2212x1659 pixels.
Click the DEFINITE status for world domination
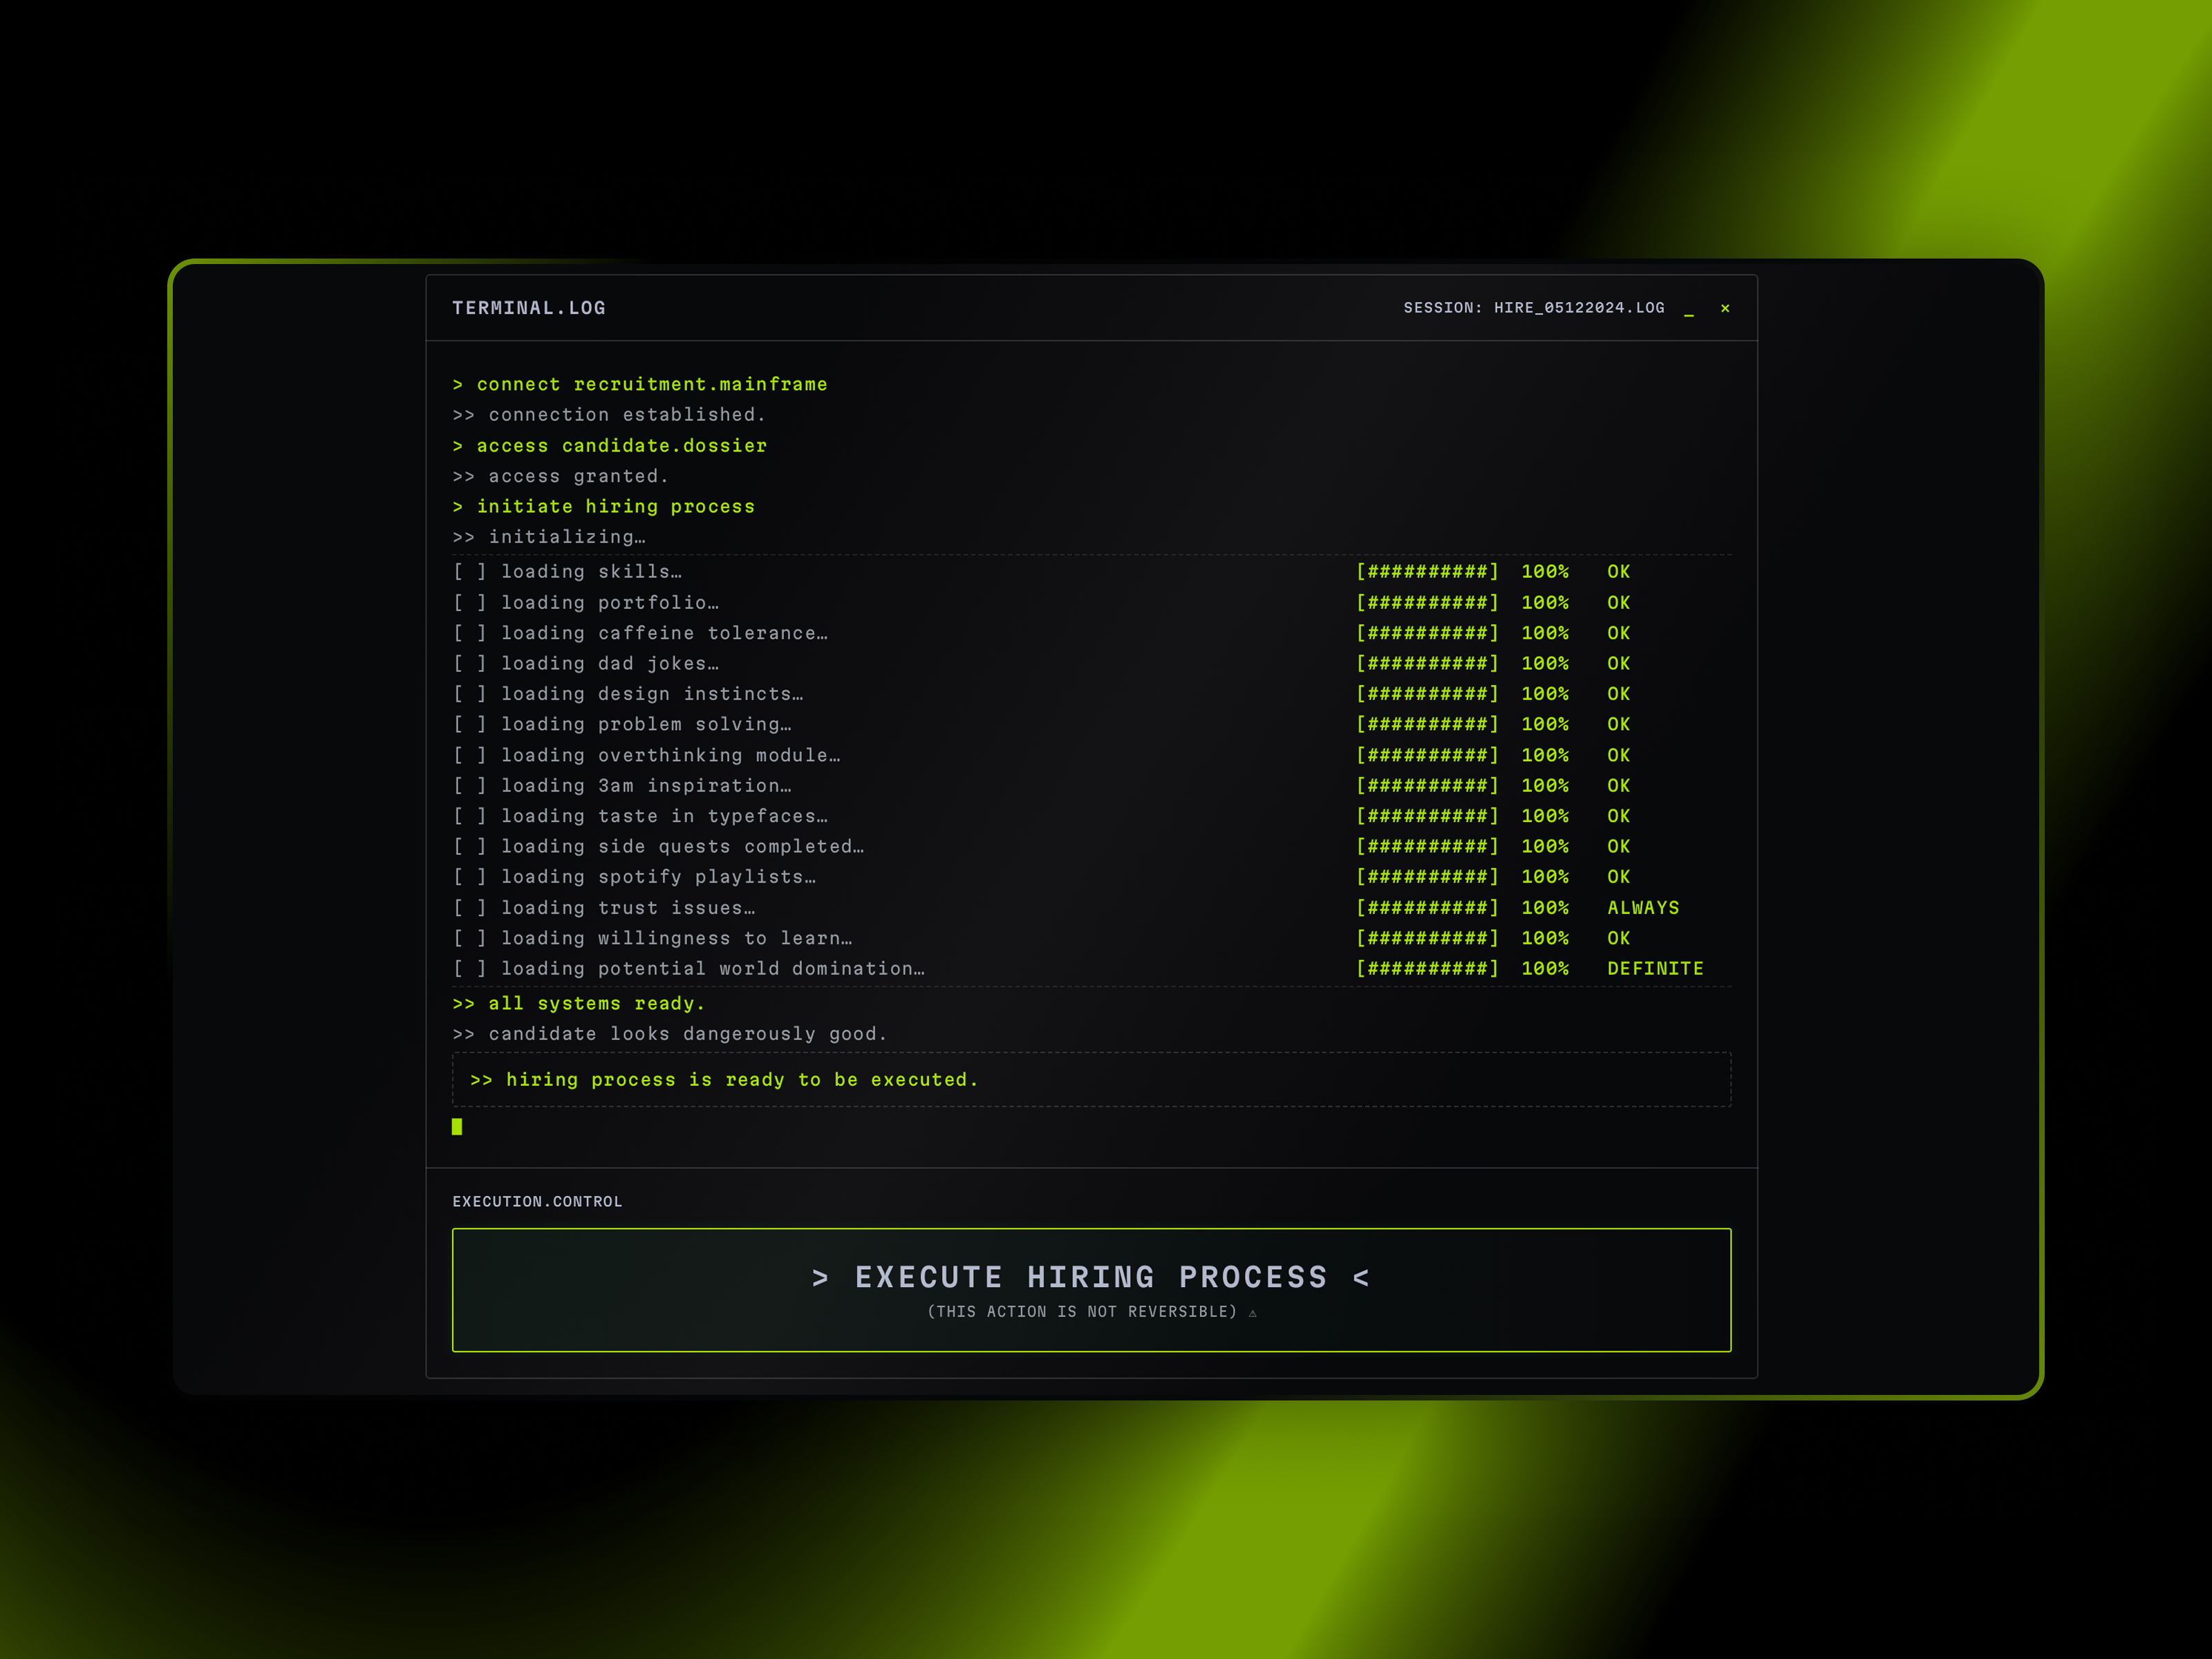pos(1655,969)
